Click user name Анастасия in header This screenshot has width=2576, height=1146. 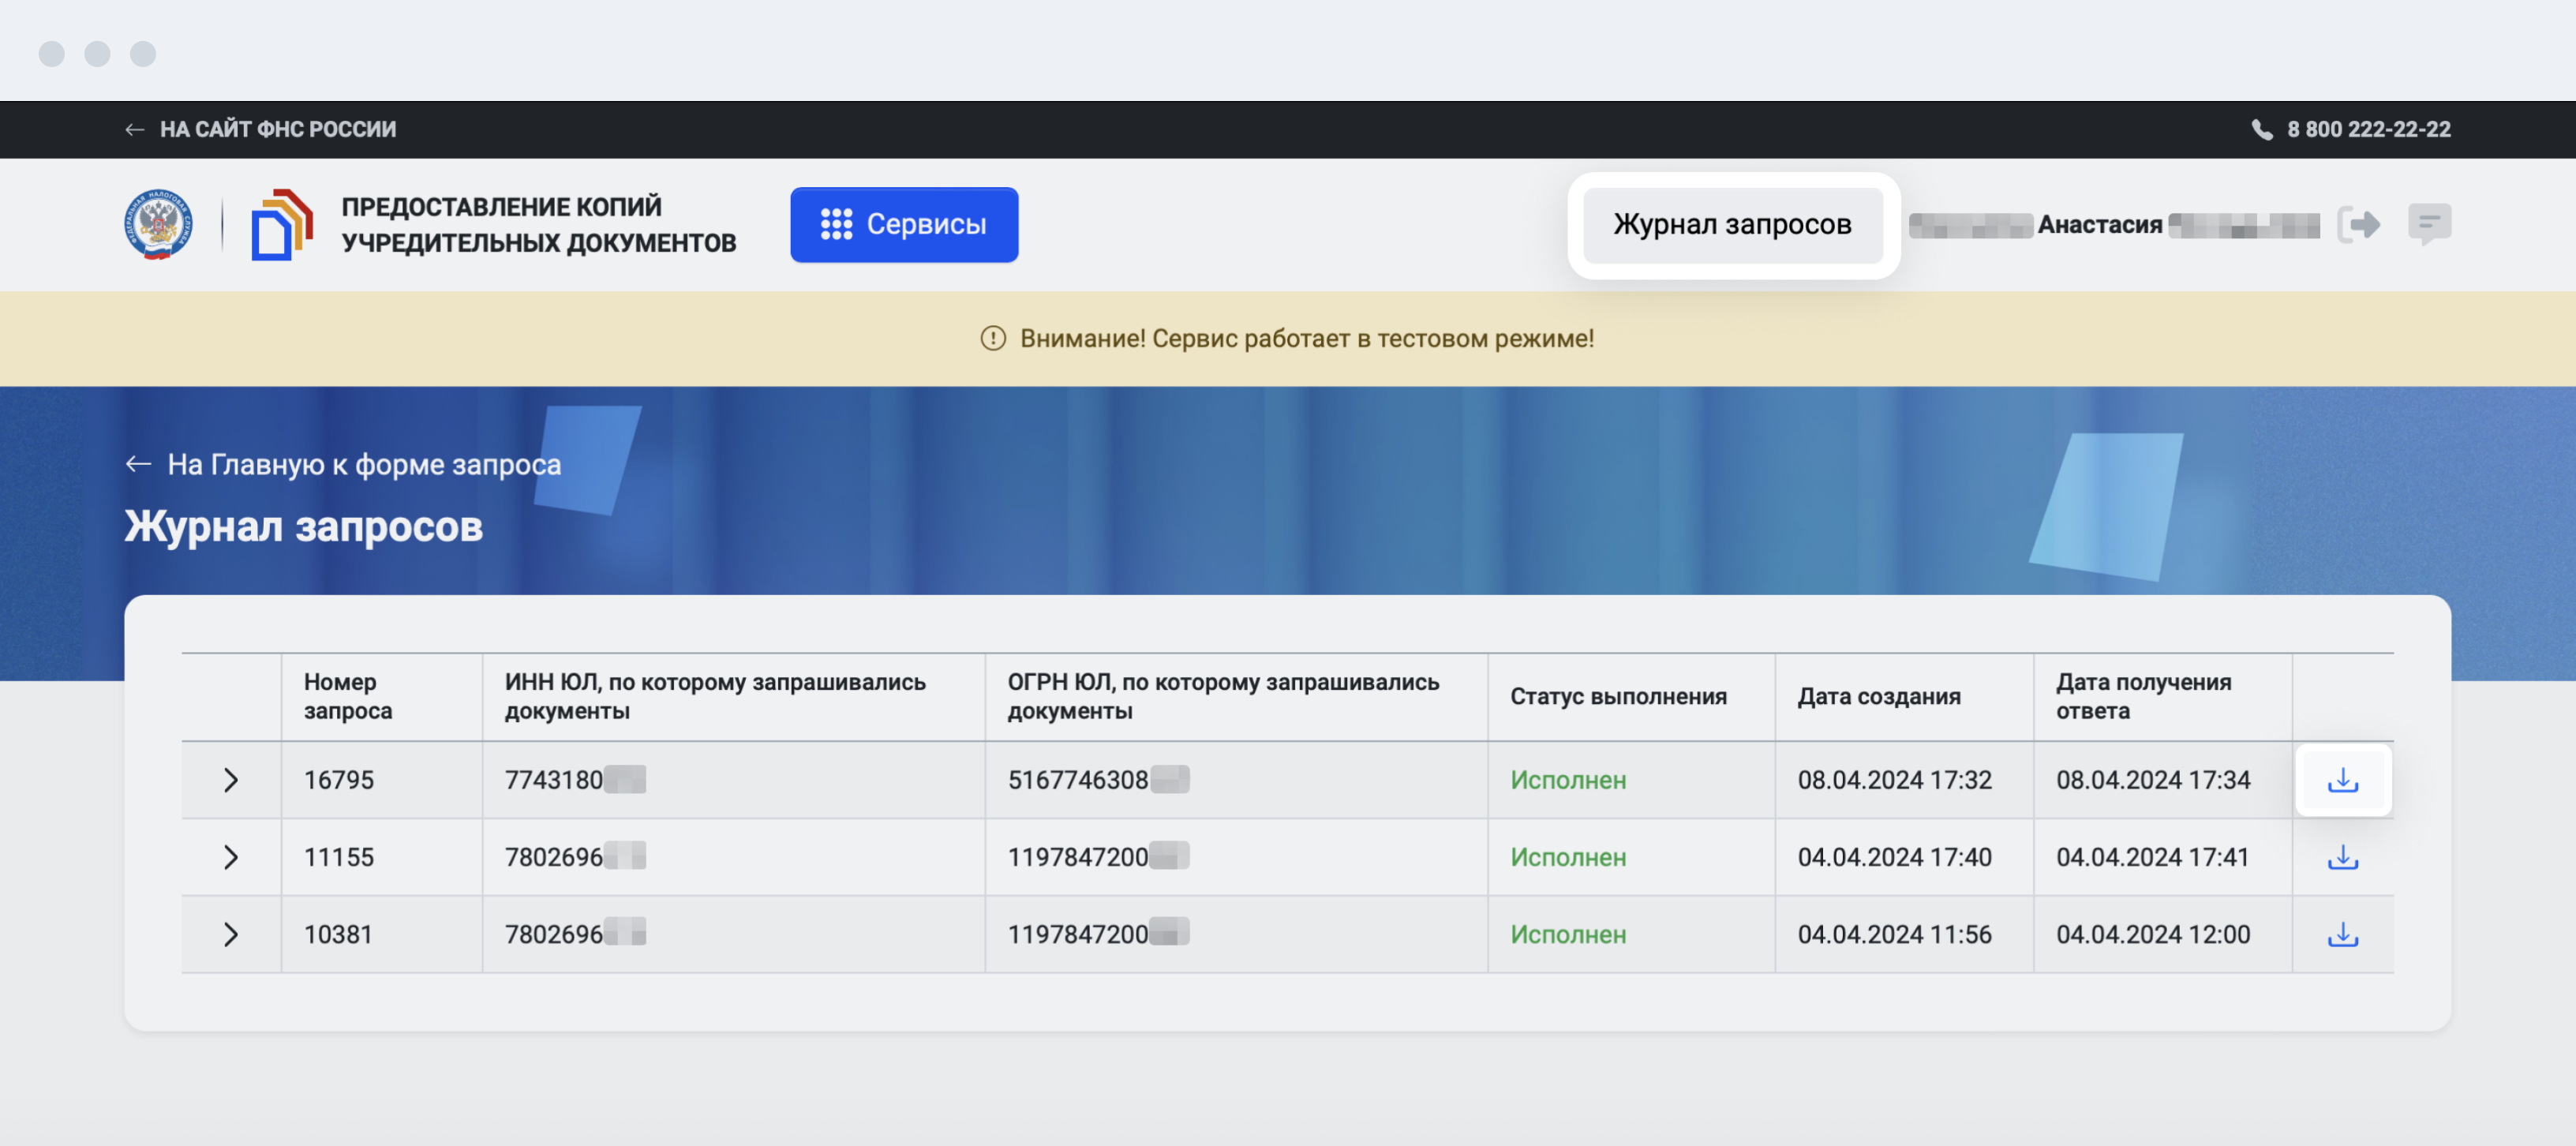point(2099,225)
